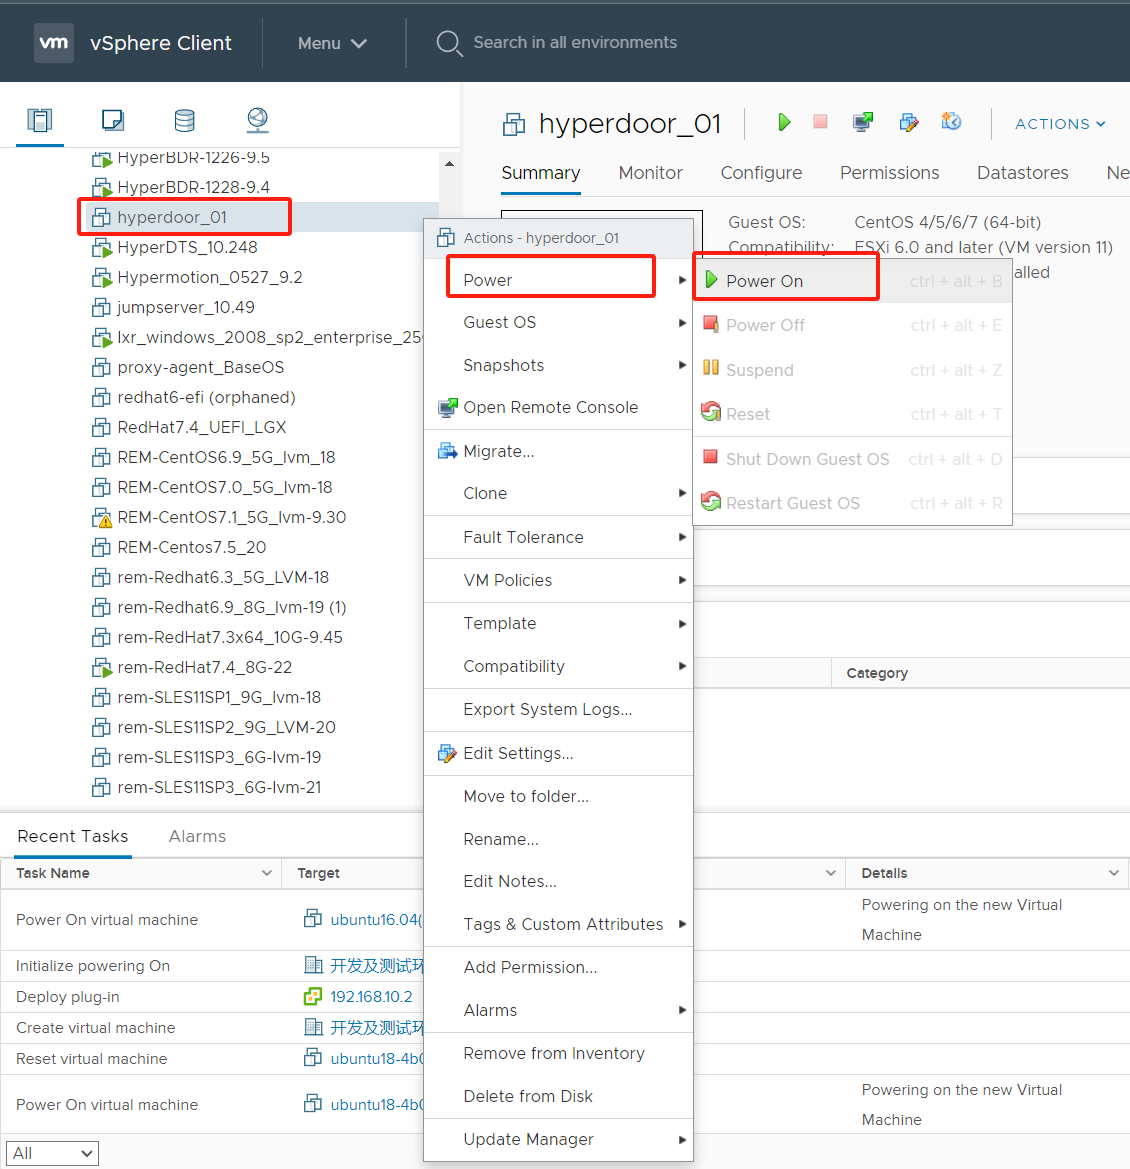Open the Datastores tab

pos(1022,173)
